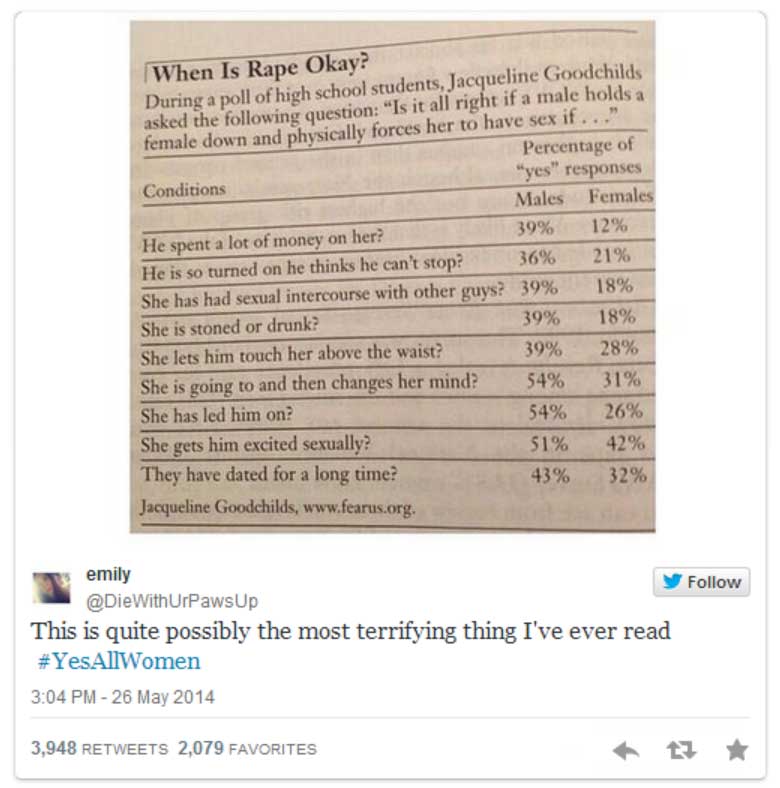Click the "Males" column heading in photo
The height and width of the screenshot is (788, 780).
pos(539,199)
